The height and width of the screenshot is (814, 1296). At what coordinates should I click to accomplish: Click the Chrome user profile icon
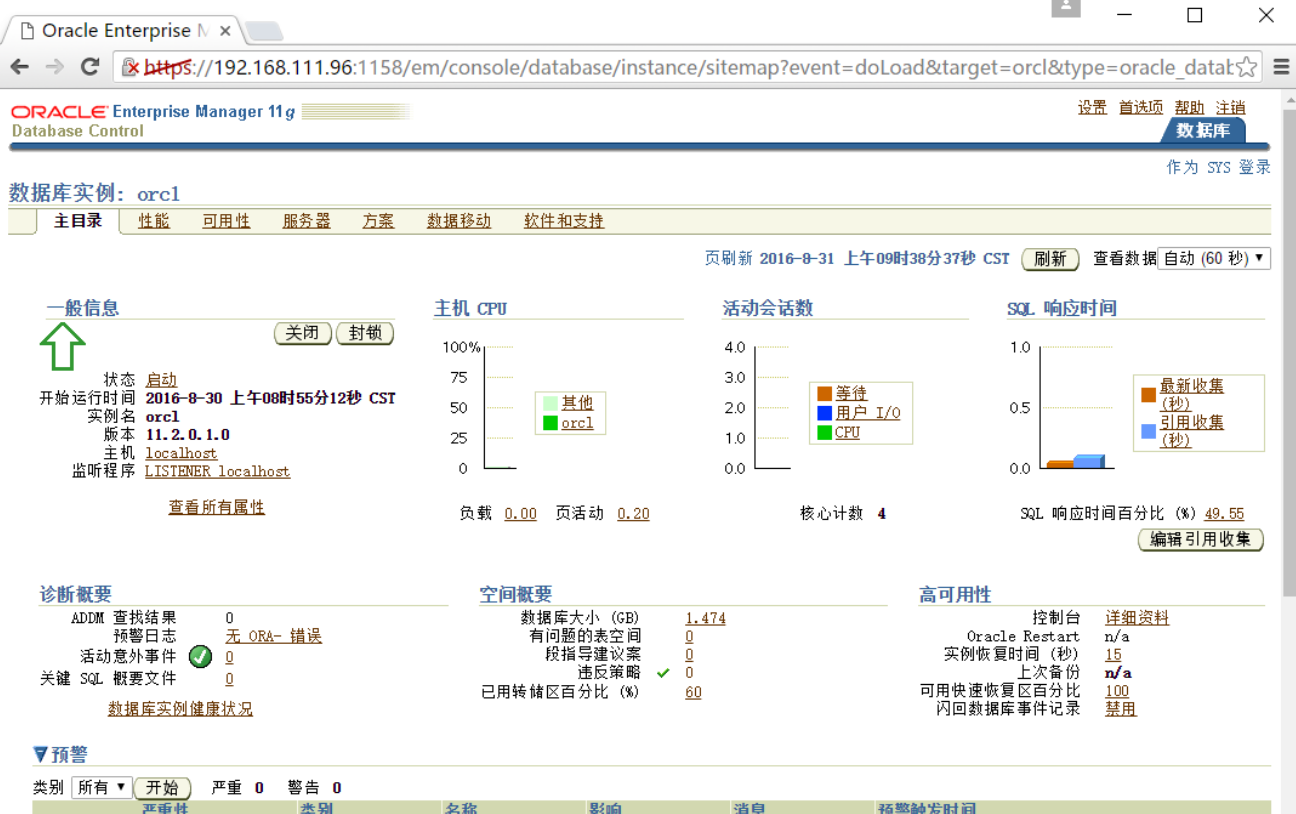tap(1066, 8)
